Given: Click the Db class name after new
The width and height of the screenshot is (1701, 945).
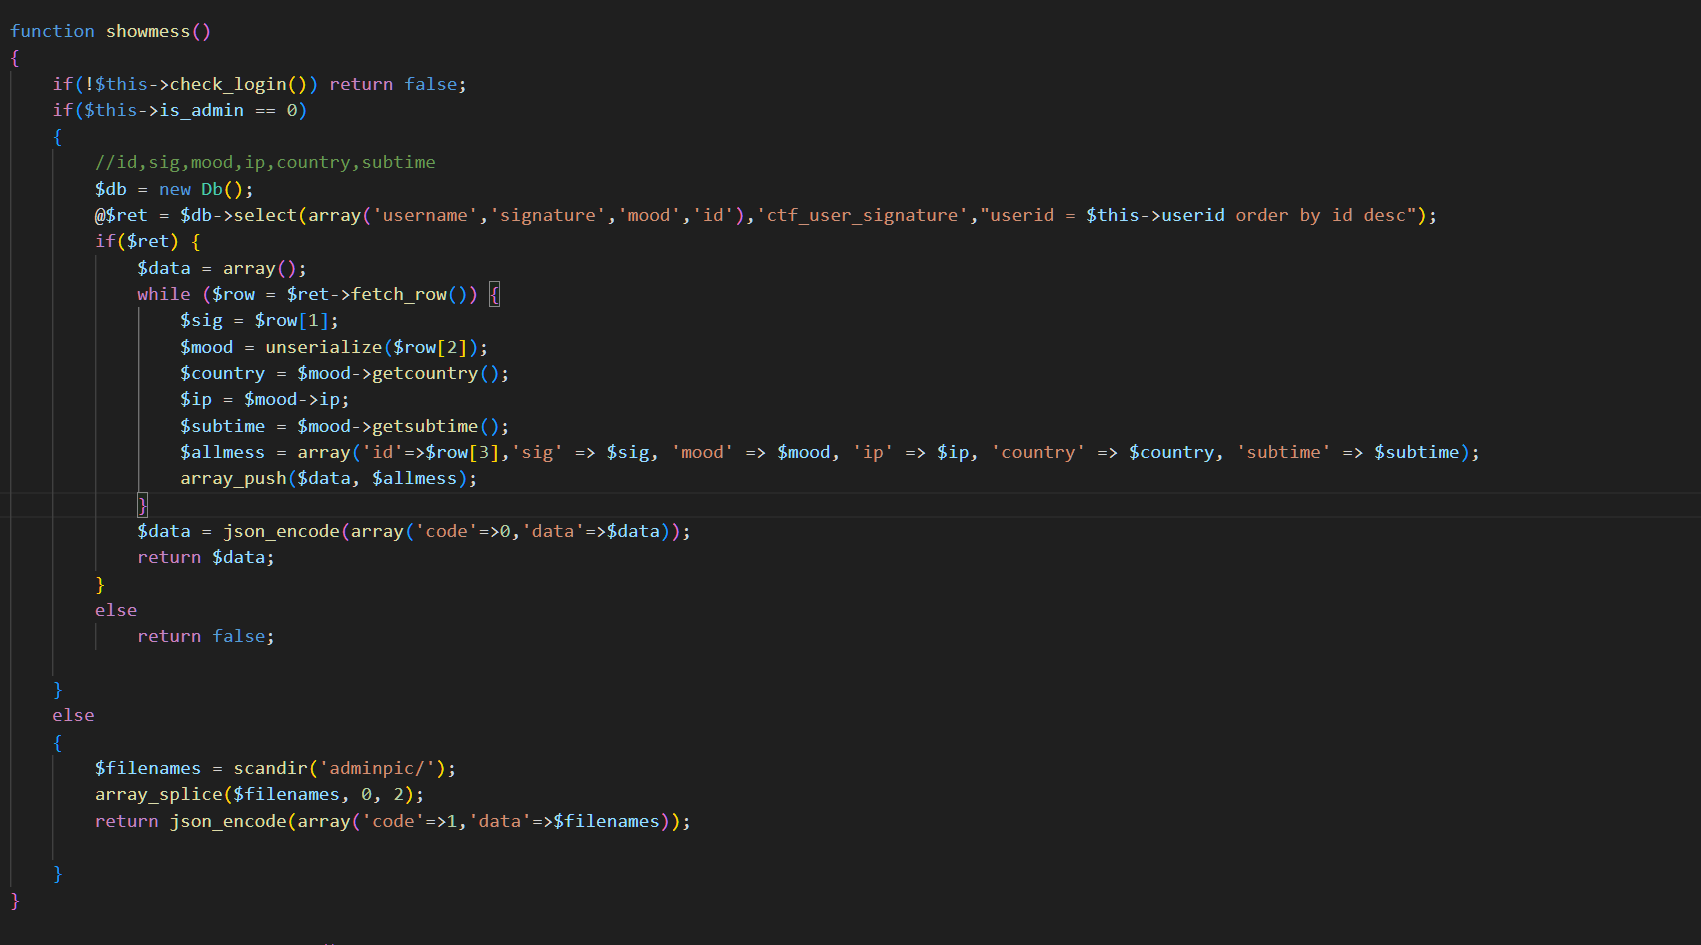Looking at the screenshot, I should (212, 189).
